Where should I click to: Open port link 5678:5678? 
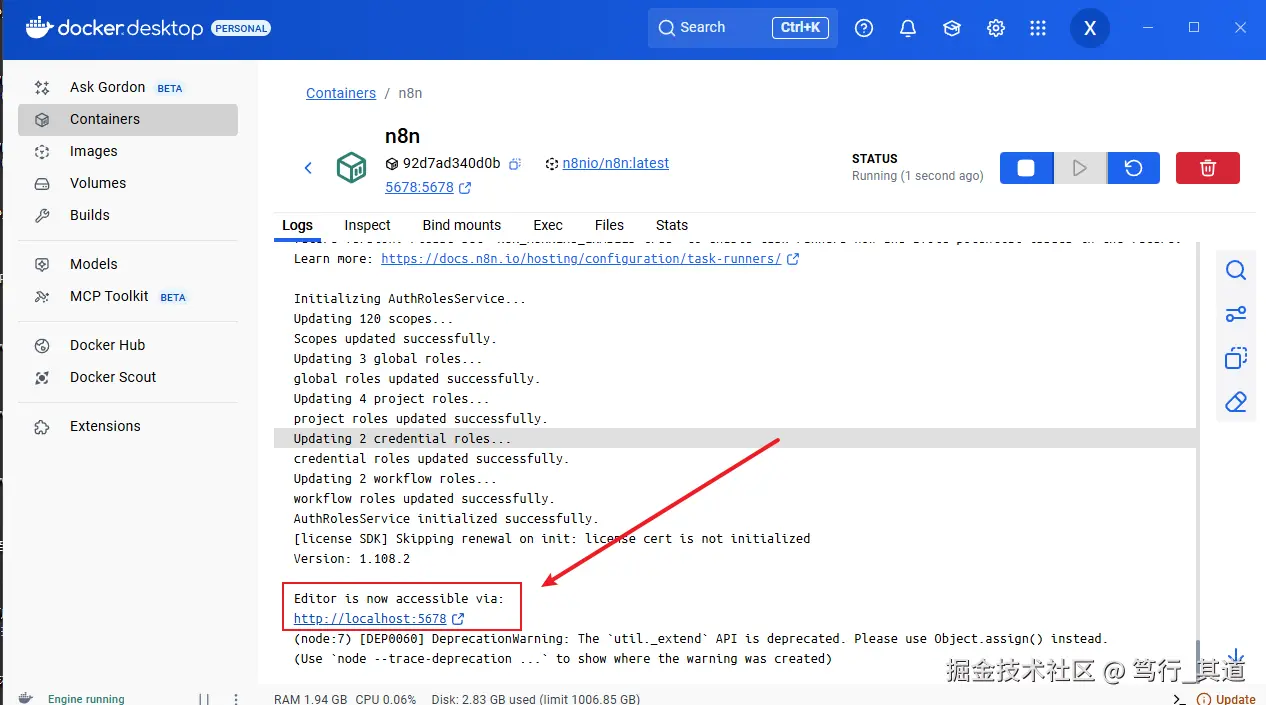coord(419,187)
